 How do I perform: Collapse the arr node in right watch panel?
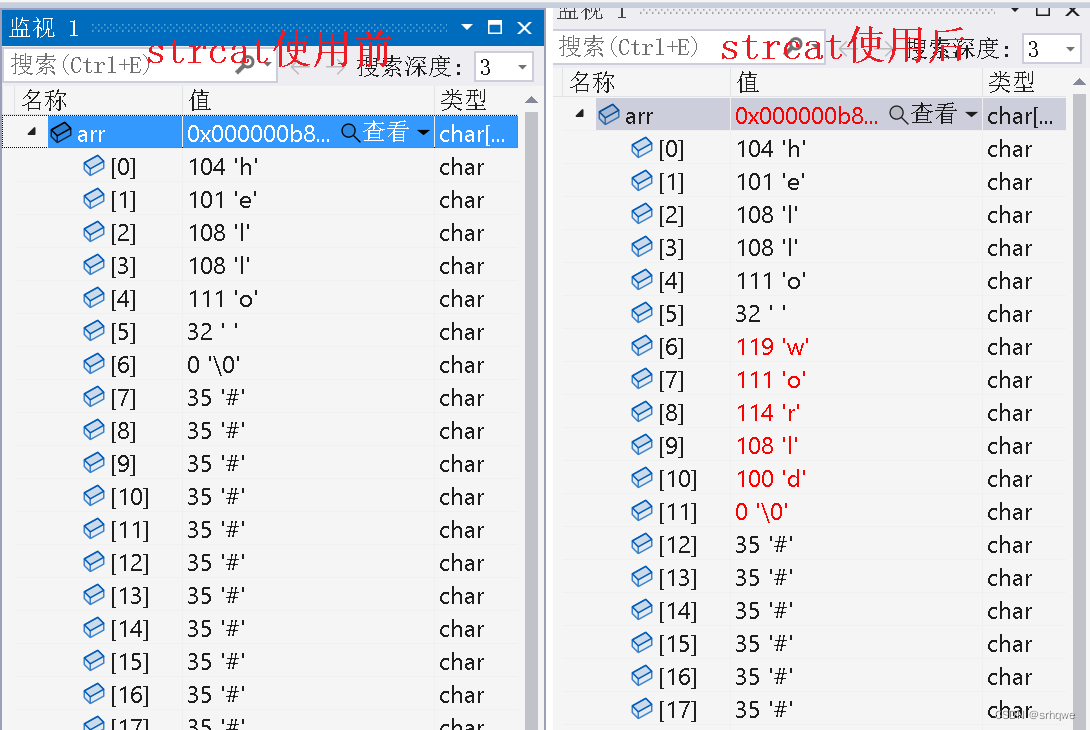coord(578,114)
